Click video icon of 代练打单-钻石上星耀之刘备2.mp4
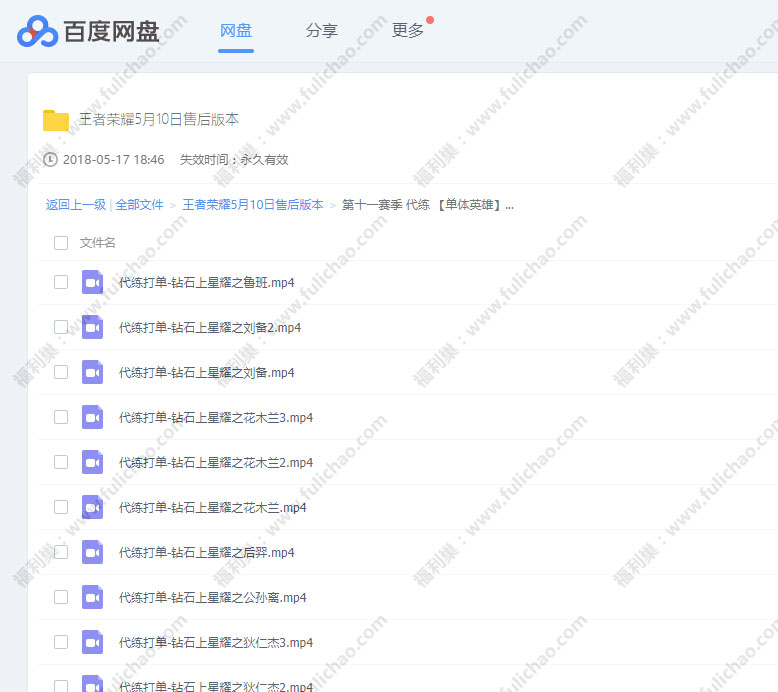778x692 pixels. point(92,327)
